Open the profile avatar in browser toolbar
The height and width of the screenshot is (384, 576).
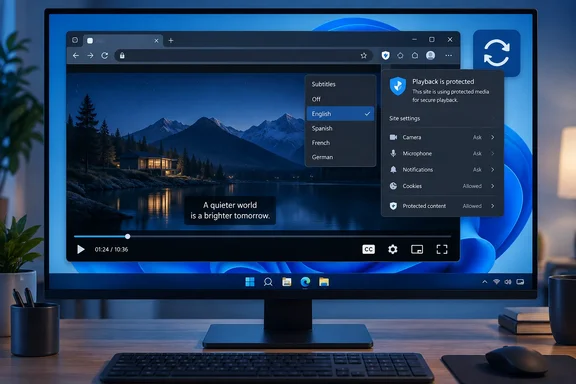pyautogui.click(x=431, y=55)
